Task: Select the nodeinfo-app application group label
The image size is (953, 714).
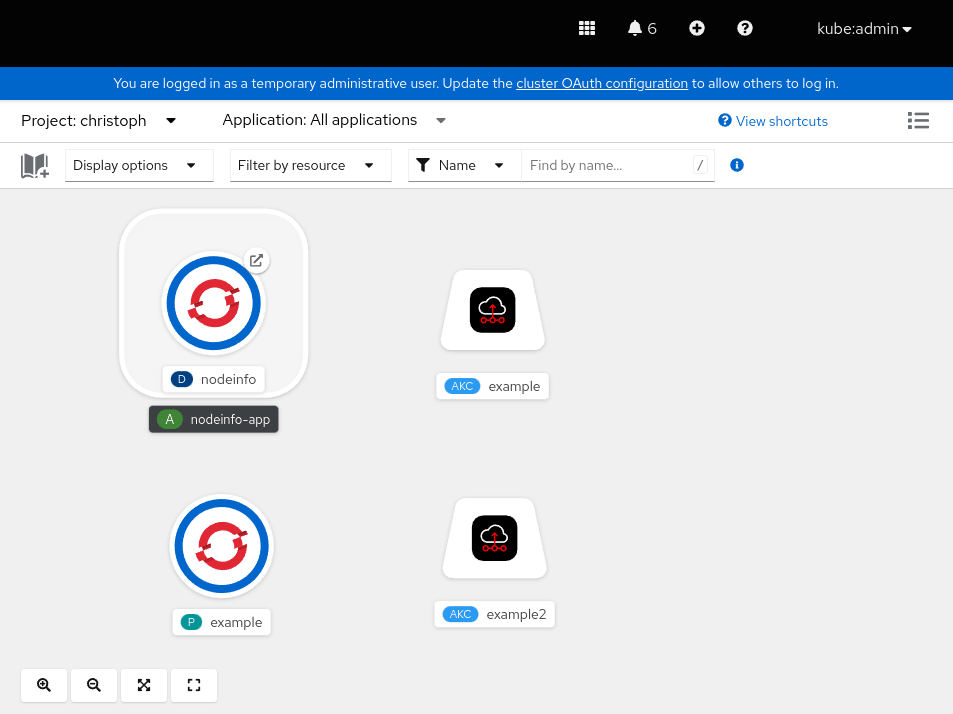Action: pyautogui.click(x=213, y=419)
